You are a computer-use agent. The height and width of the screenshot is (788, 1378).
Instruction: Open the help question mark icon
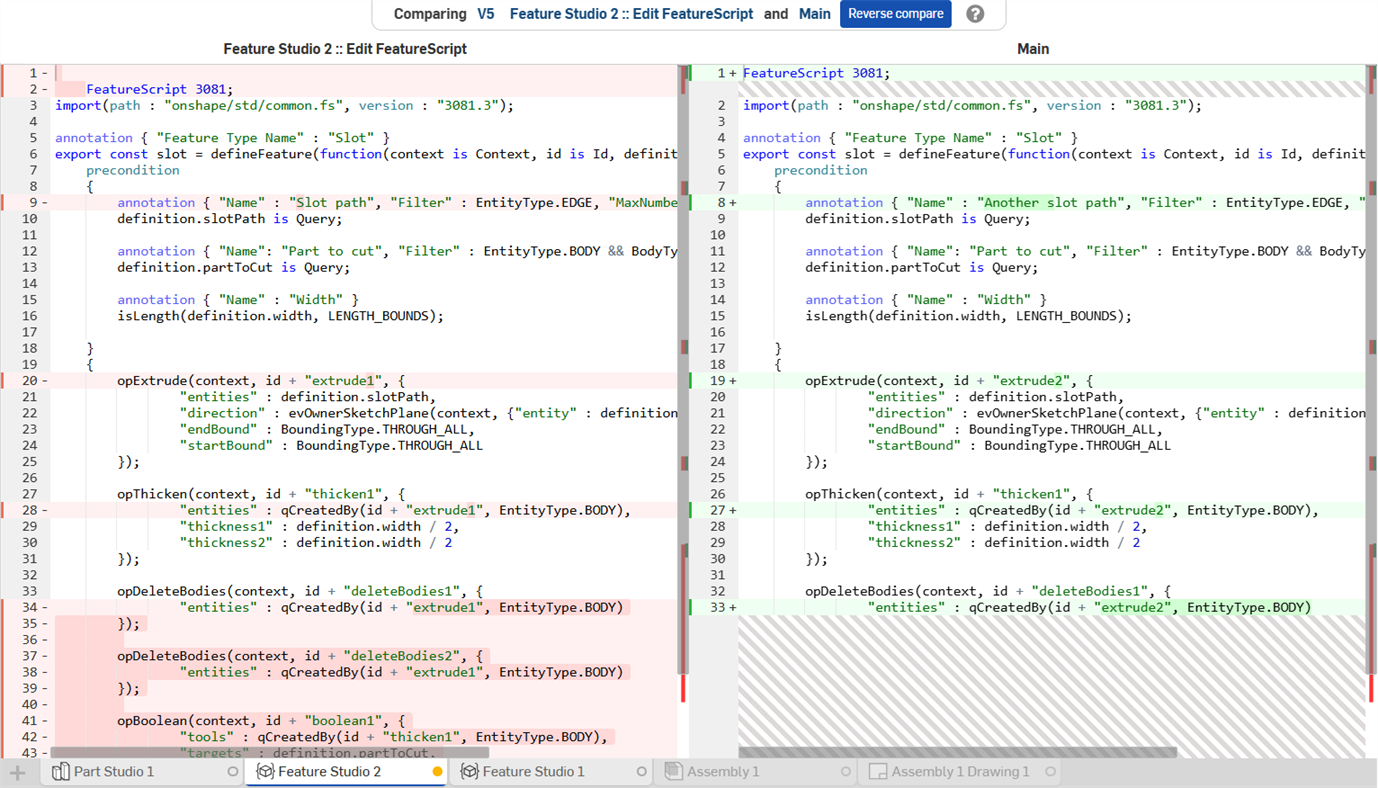pyautogui.click(x=975, y=14)
